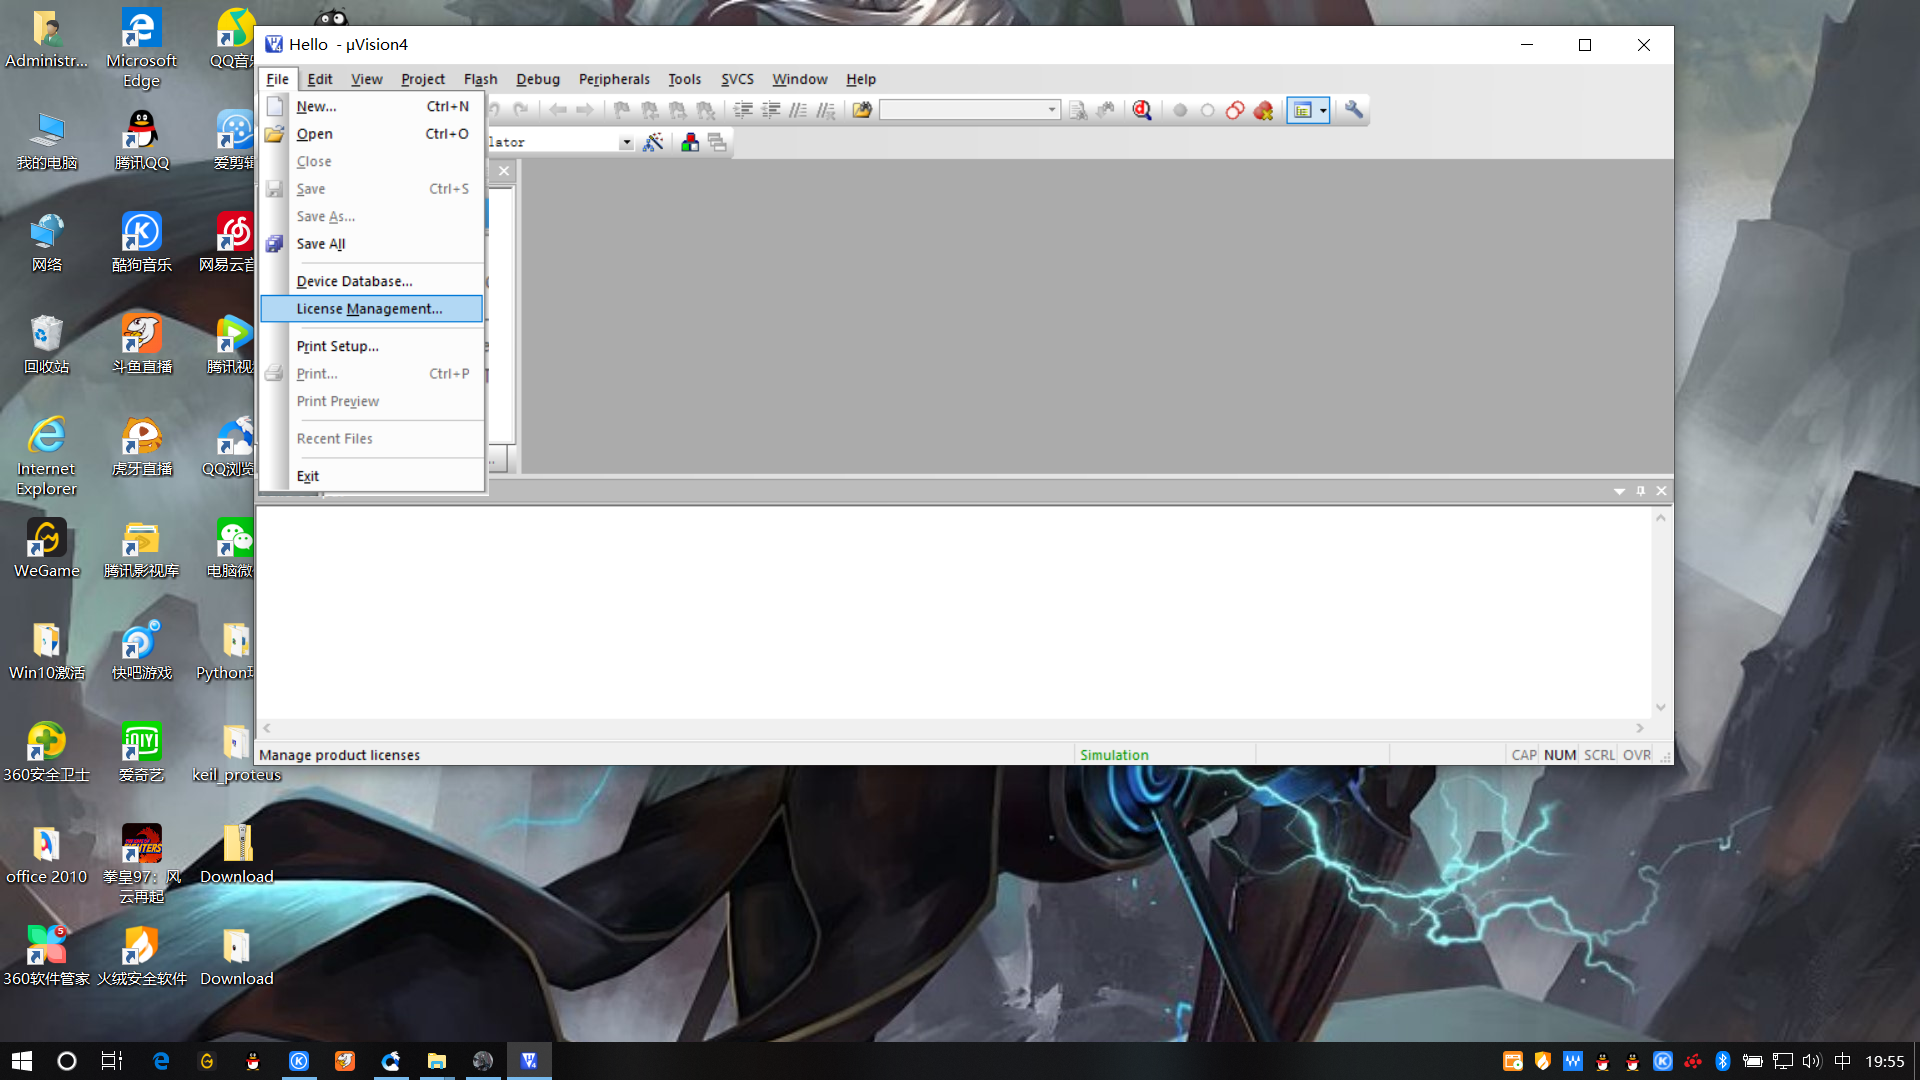This screenshot has width=1920, height=1080.
Task: Expand the target selection combo box
Action: (626, 143)
